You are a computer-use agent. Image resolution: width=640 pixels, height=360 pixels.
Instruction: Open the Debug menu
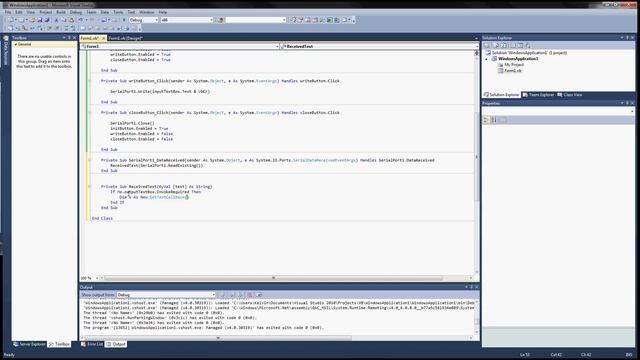(76, 12)
